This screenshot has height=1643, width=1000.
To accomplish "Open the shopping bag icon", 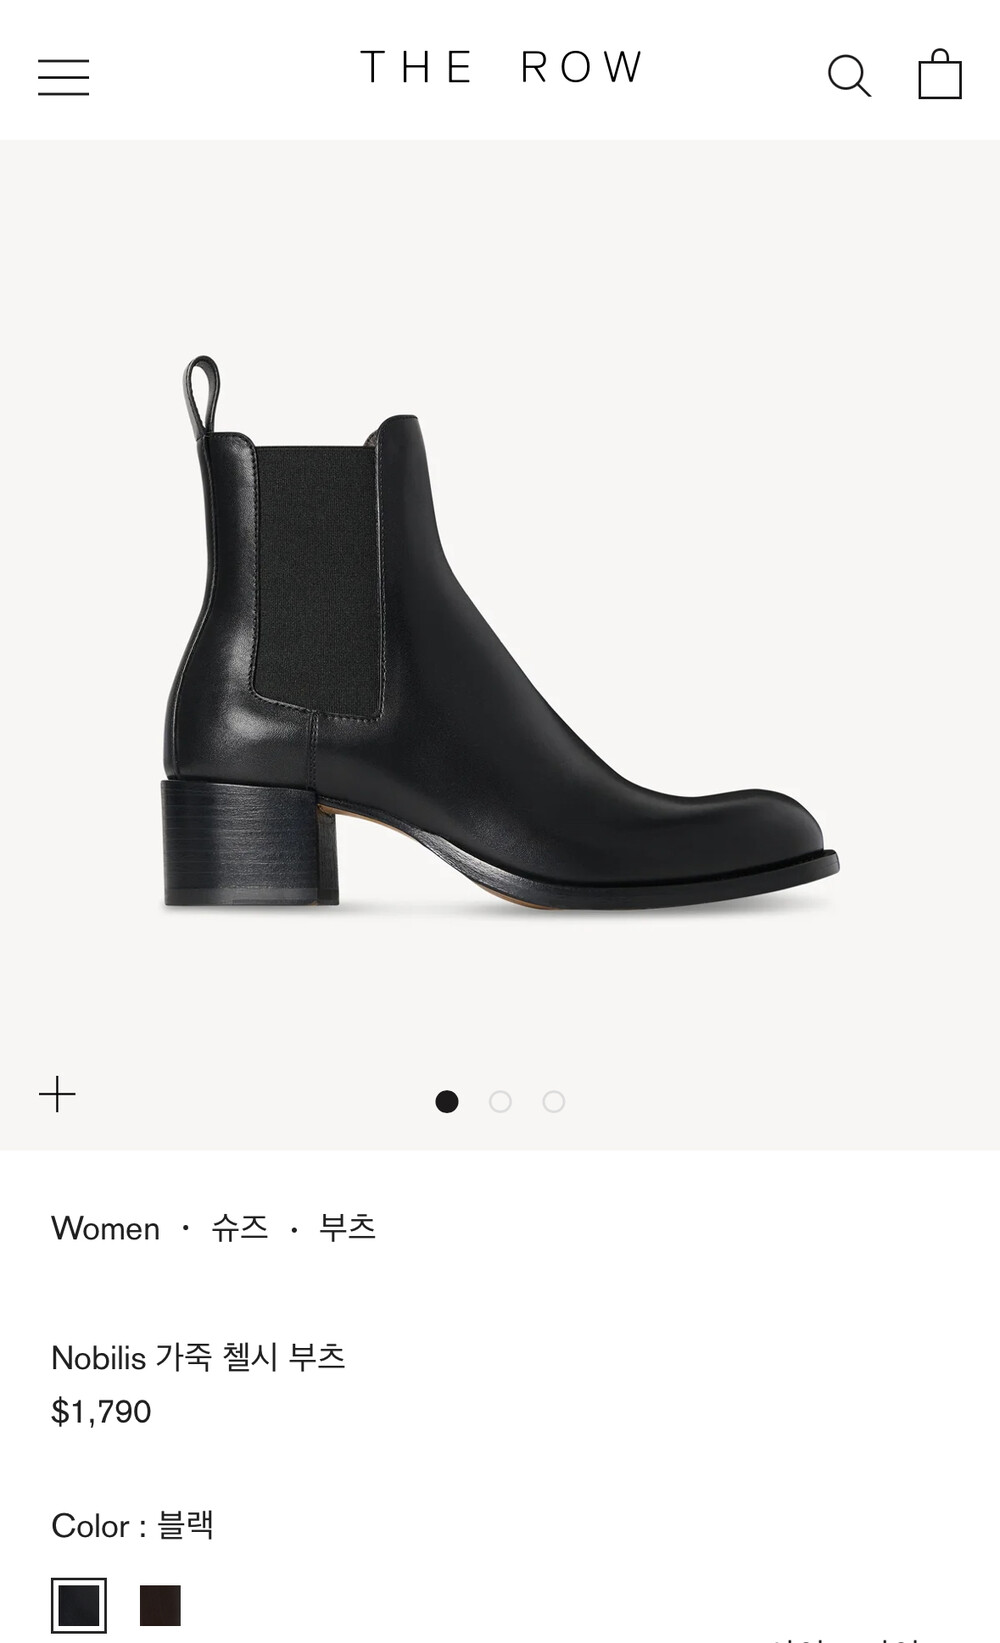I will (940, 74).
